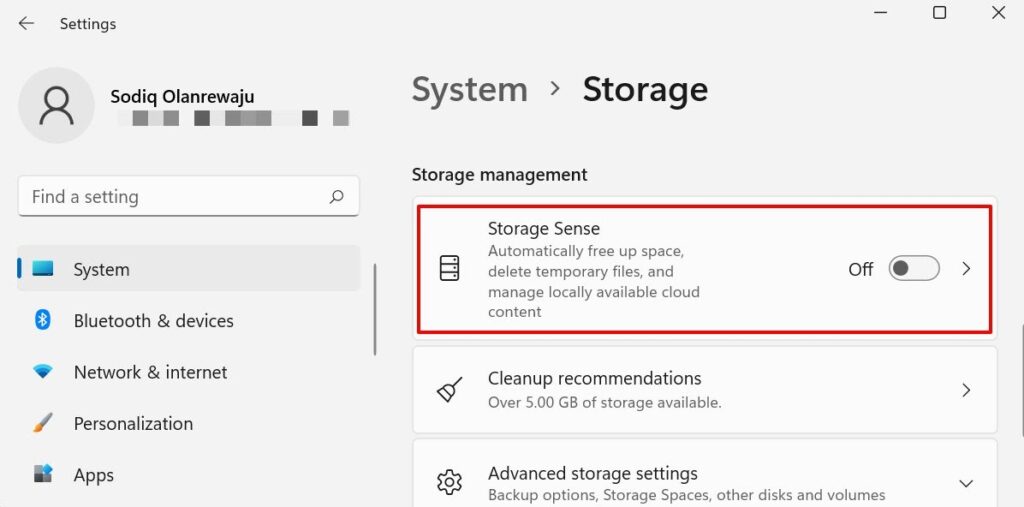Click the Bluetooth icon in the sidebar
This screenshot has width=1024, height=507.
(x=43, y=320)
